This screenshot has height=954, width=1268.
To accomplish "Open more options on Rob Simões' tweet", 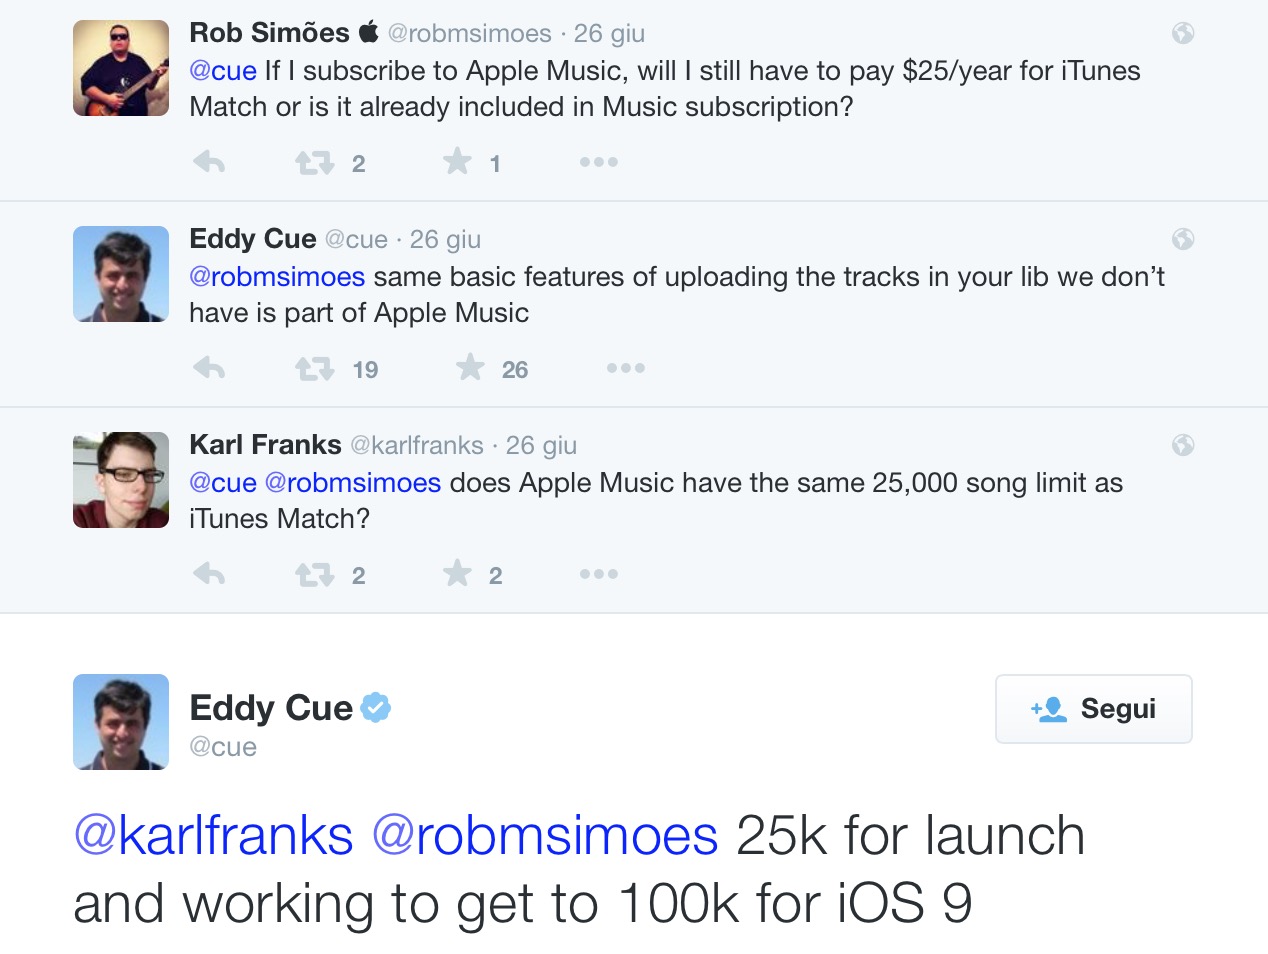I will (x=598, y=162).
